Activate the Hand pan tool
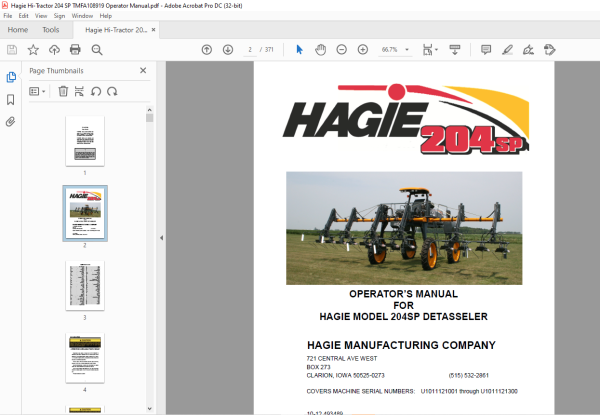This screenshot has width=600, height=415. pyautogui.click(x=321, y=50)
